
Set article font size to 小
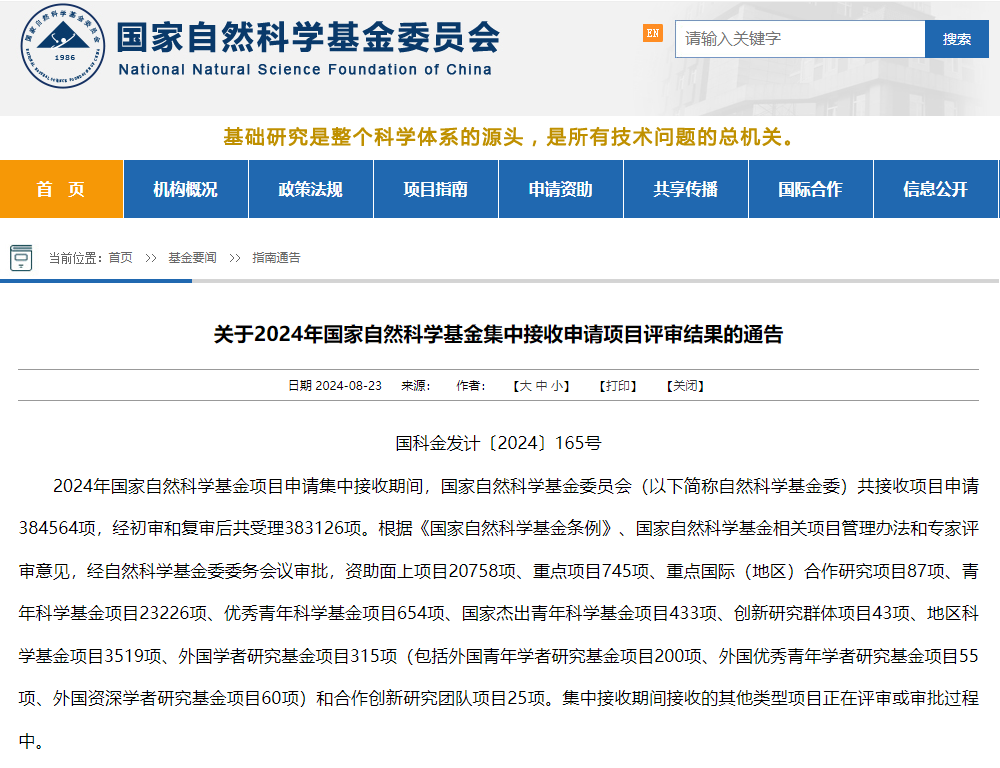tap(557, 386)
